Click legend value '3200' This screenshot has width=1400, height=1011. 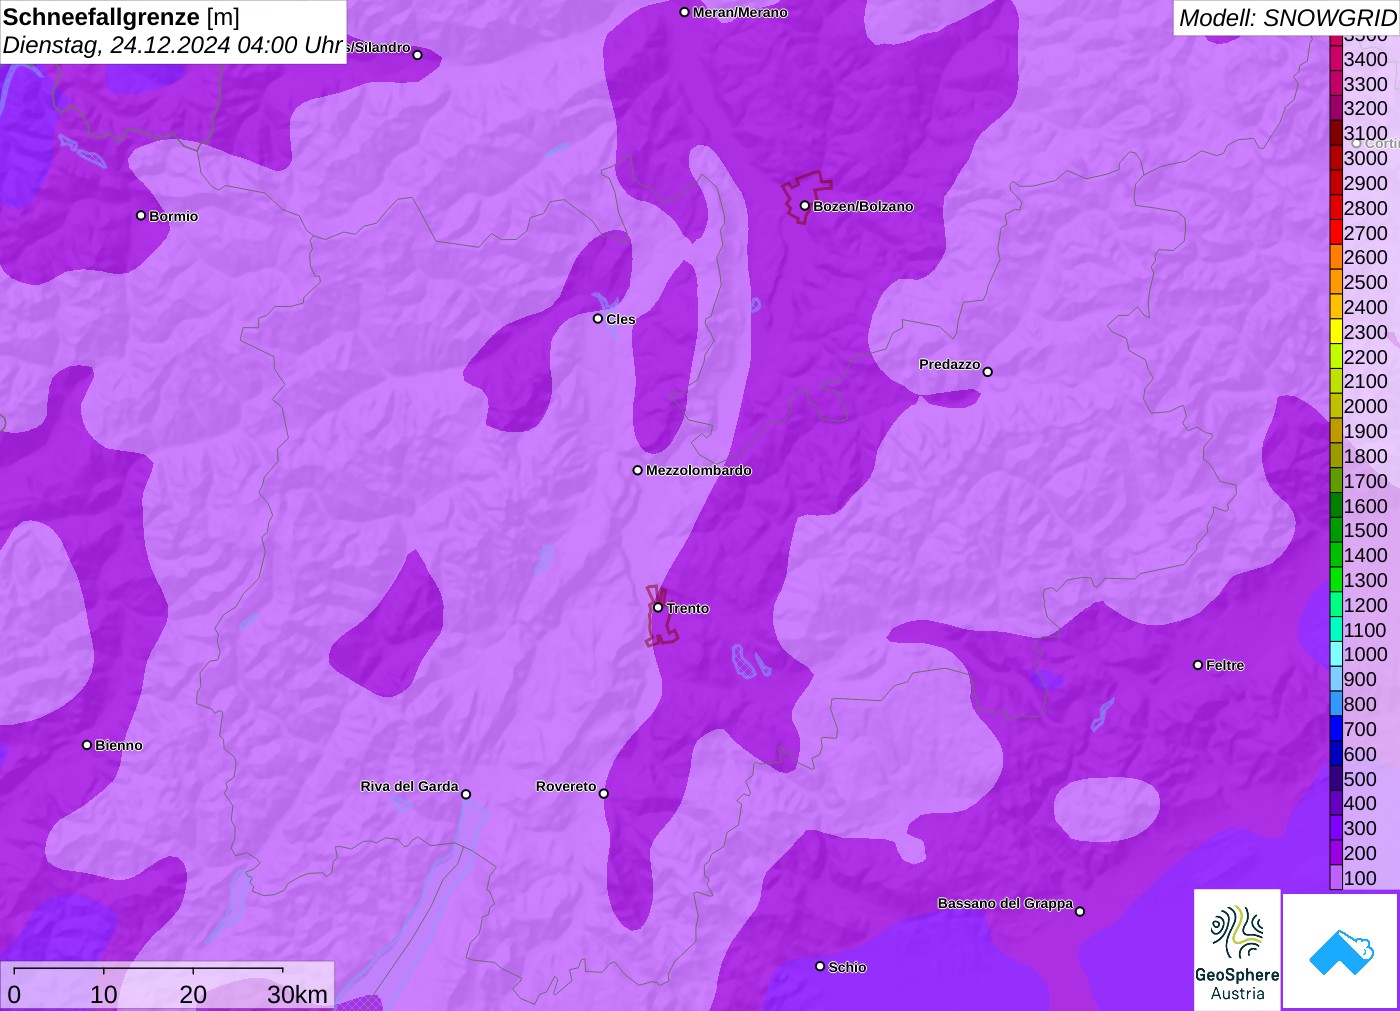(x=1365, y=108)
